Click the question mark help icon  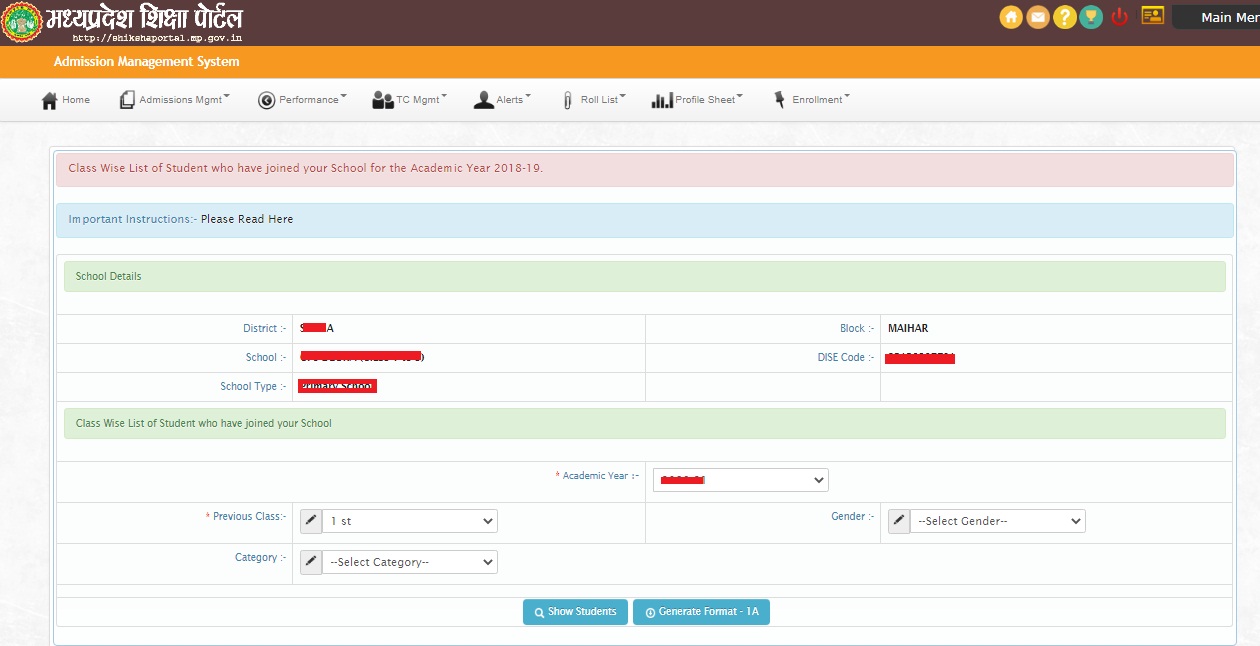point(1065,17)
